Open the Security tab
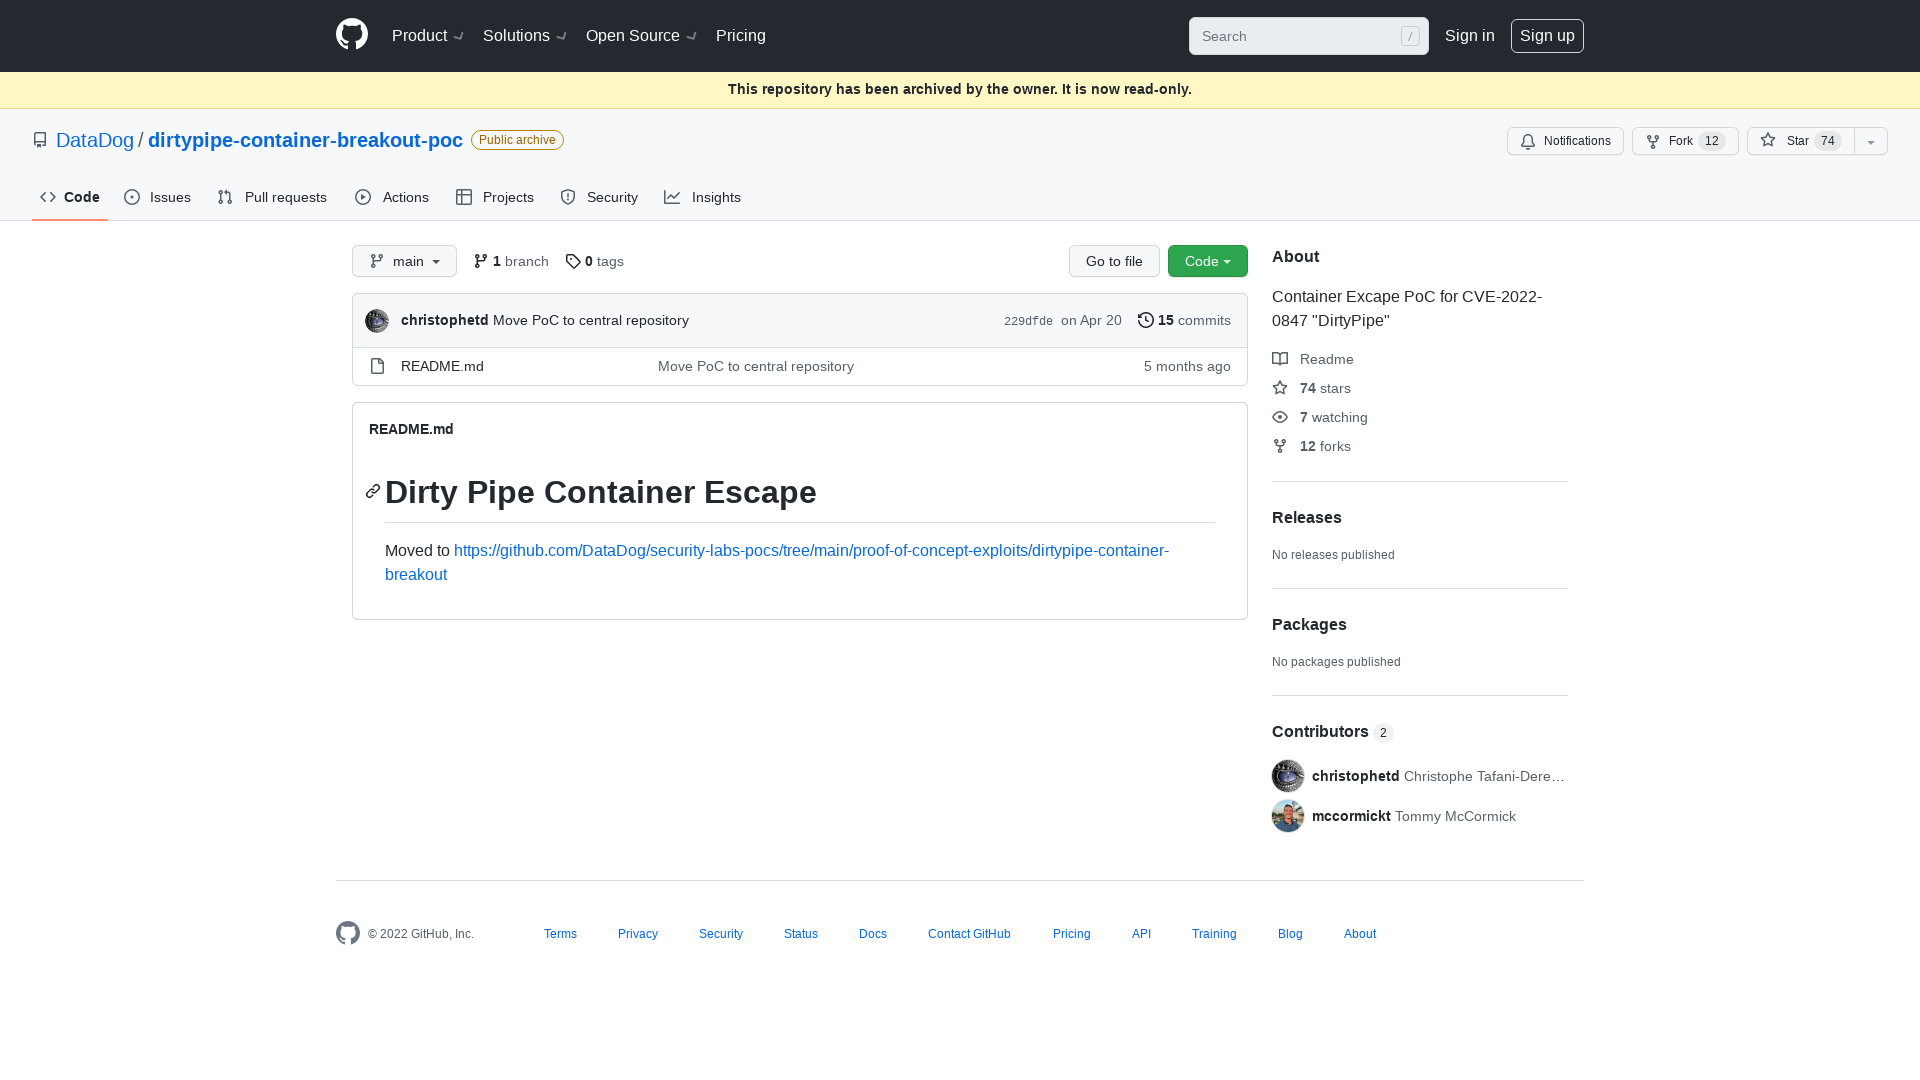This screenshot has width=1920, height=1080. click(x=599, y=197)
